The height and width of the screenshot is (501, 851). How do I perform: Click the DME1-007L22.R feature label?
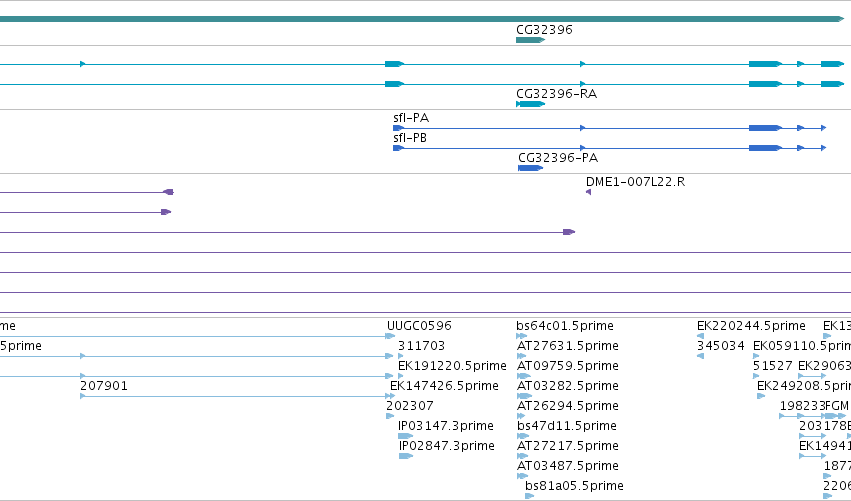(636, 182)
